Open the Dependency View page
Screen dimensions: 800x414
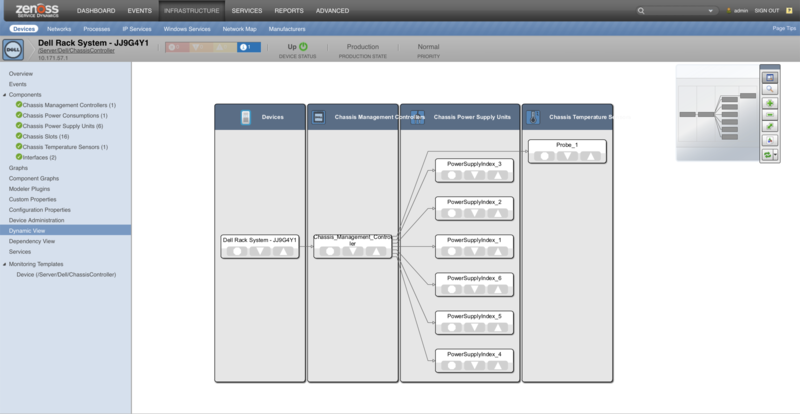coord(32,241)
